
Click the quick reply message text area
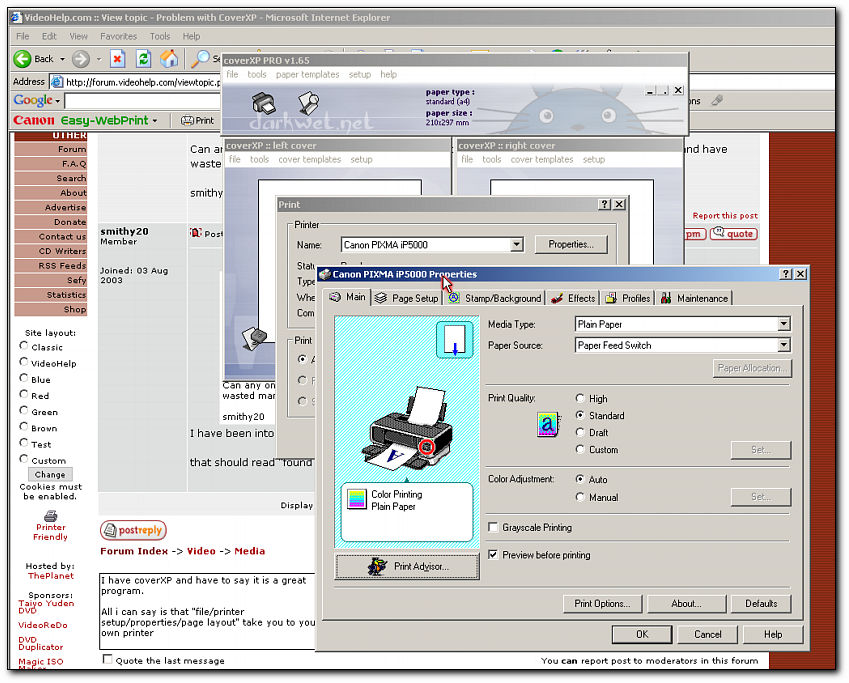click(207, 611)
